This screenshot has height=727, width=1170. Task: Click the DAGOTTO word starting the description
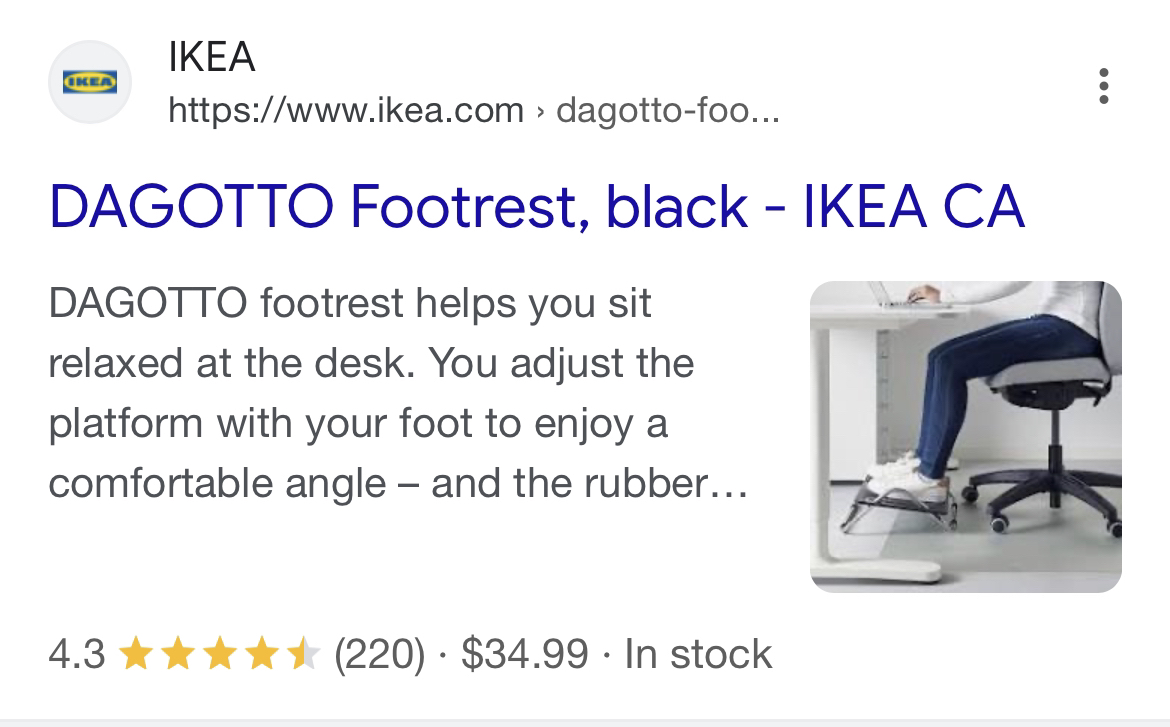point(148,303)
